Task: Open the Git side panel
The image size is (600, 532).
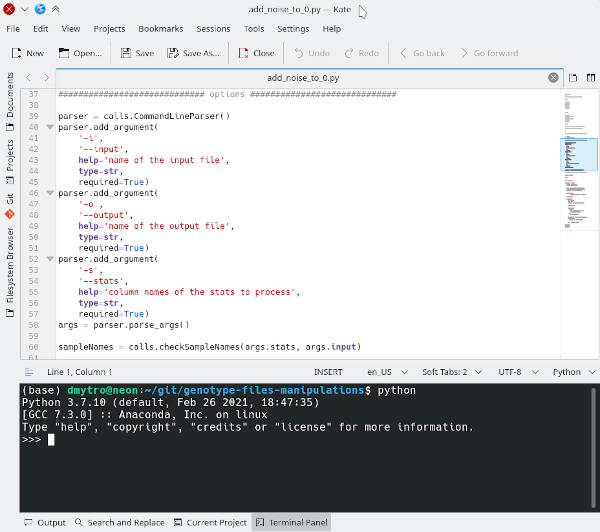Action: coord(10,206)
